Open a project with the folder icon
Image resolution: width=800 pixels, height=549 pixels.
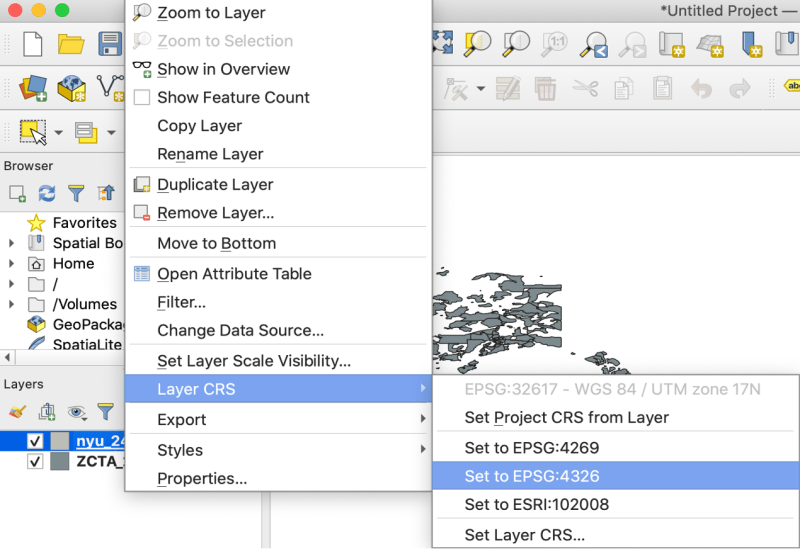[x=71, y=44]
